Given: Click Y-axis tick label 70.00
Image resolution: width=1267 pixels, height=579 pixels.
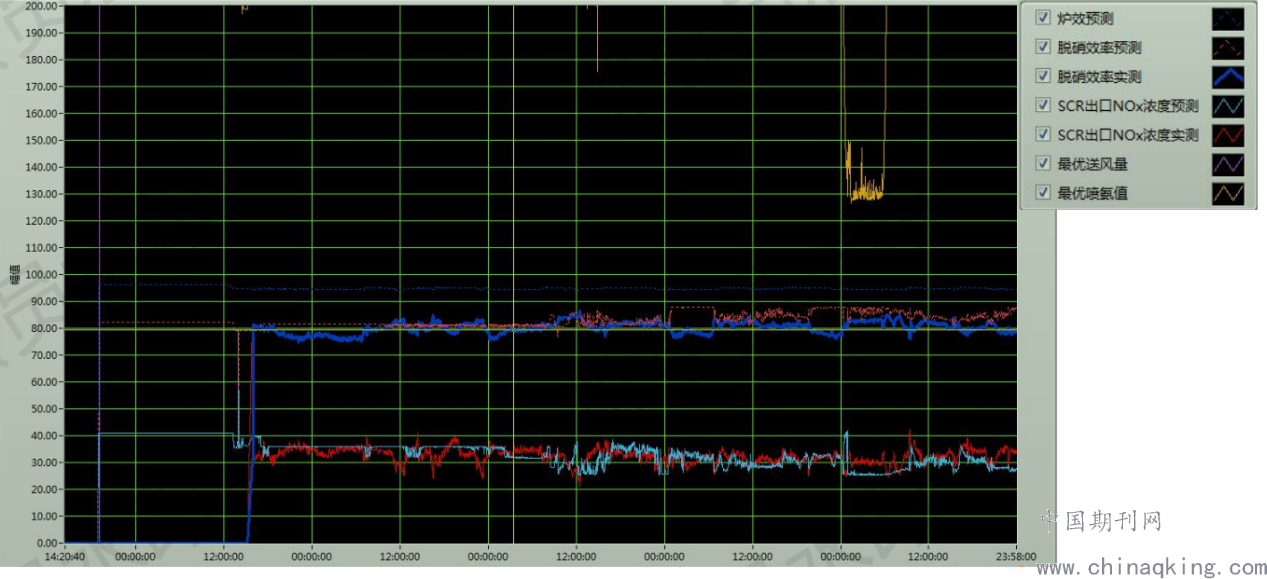Looking at the screenshot, I should (x=44, y=355).
